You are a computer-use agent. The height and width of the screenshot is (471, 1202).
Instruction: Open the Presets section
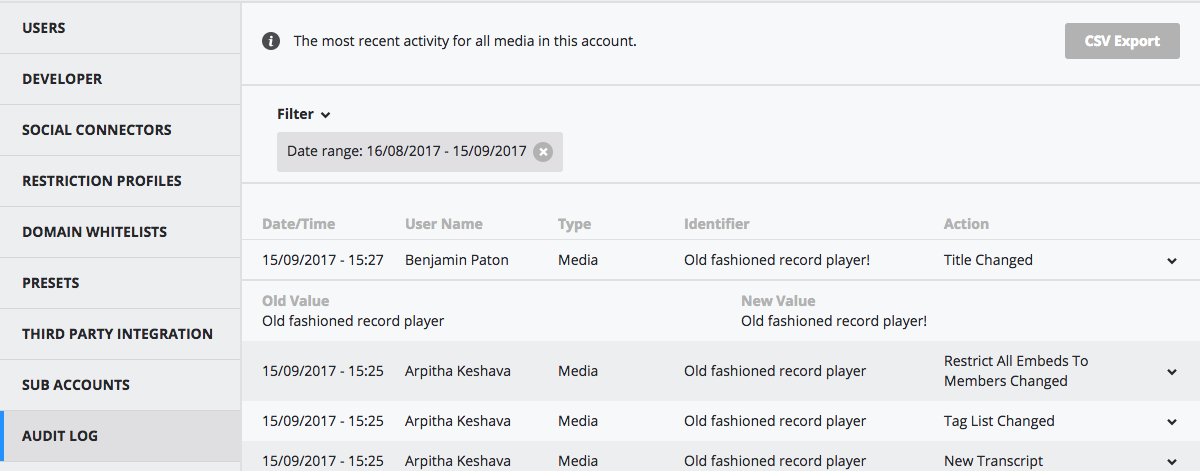click(120, 283)
